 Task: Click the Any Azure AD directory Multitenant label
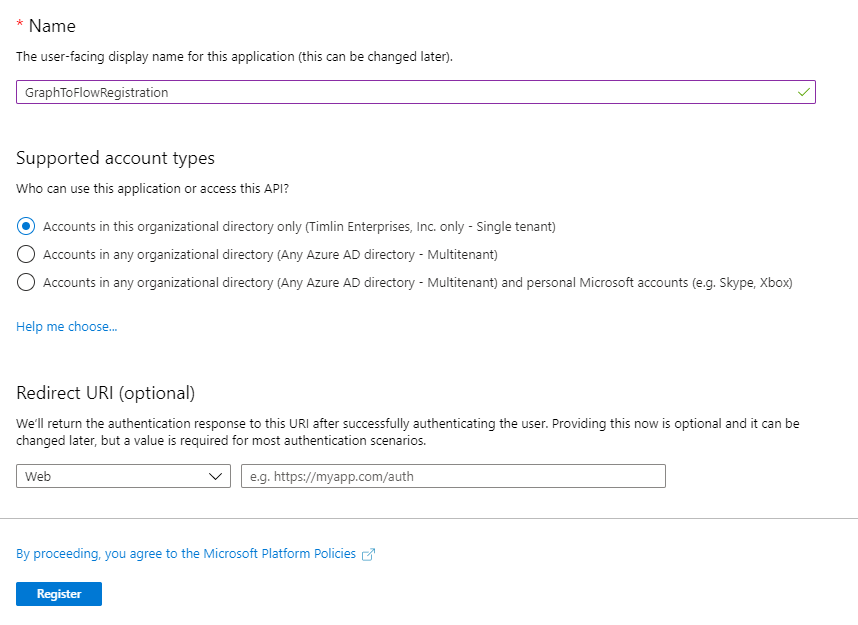point(270,254)
